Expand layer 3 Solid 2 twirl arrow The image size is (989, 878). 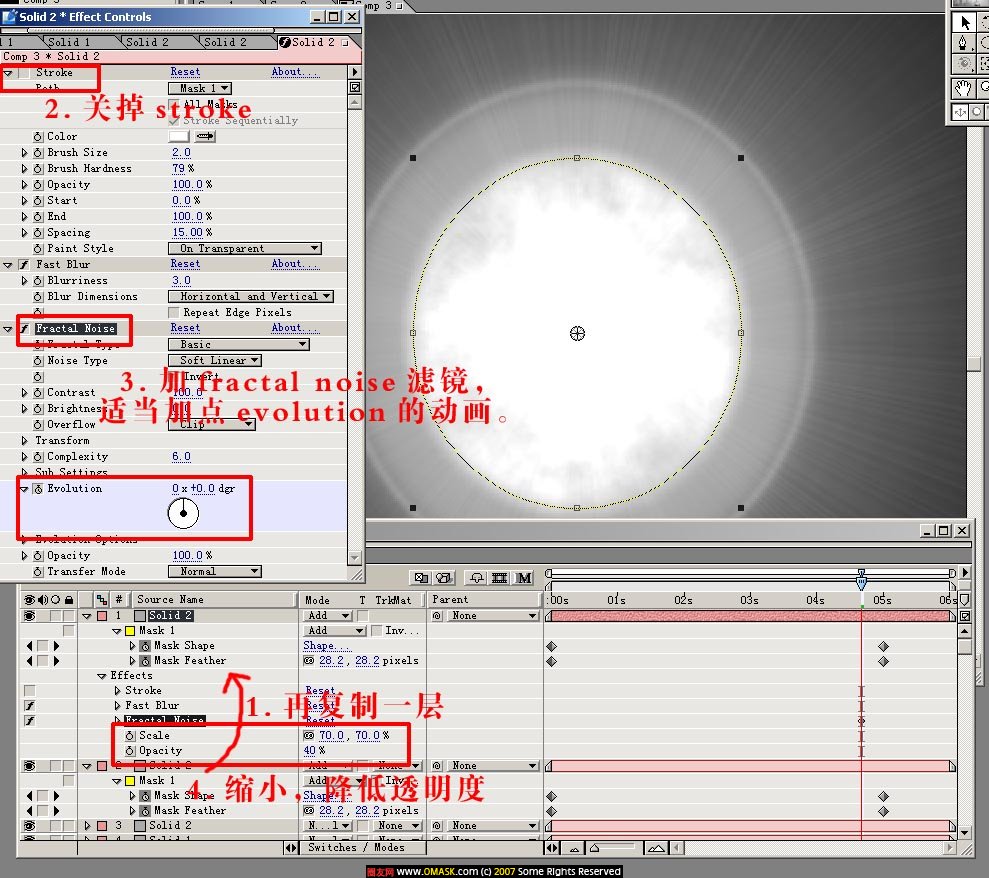tap(87, 826)
